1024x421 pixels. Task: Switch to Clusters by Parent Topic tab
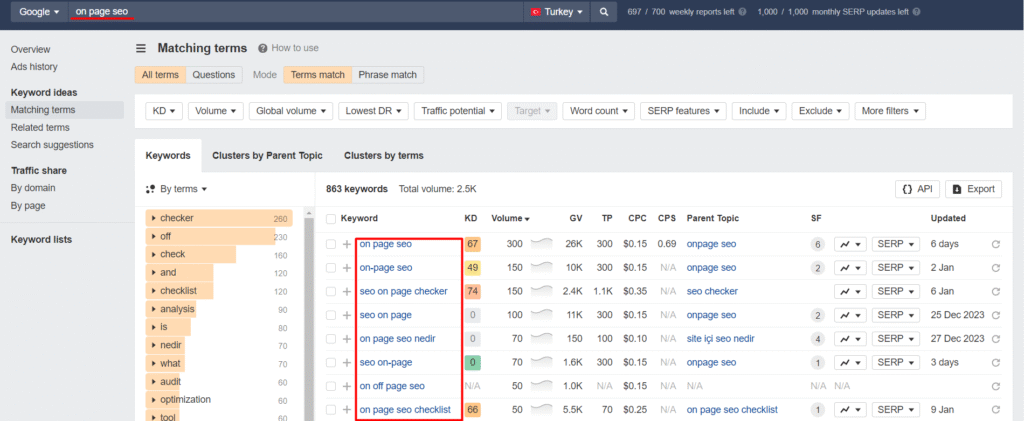(x=266, y=156)
